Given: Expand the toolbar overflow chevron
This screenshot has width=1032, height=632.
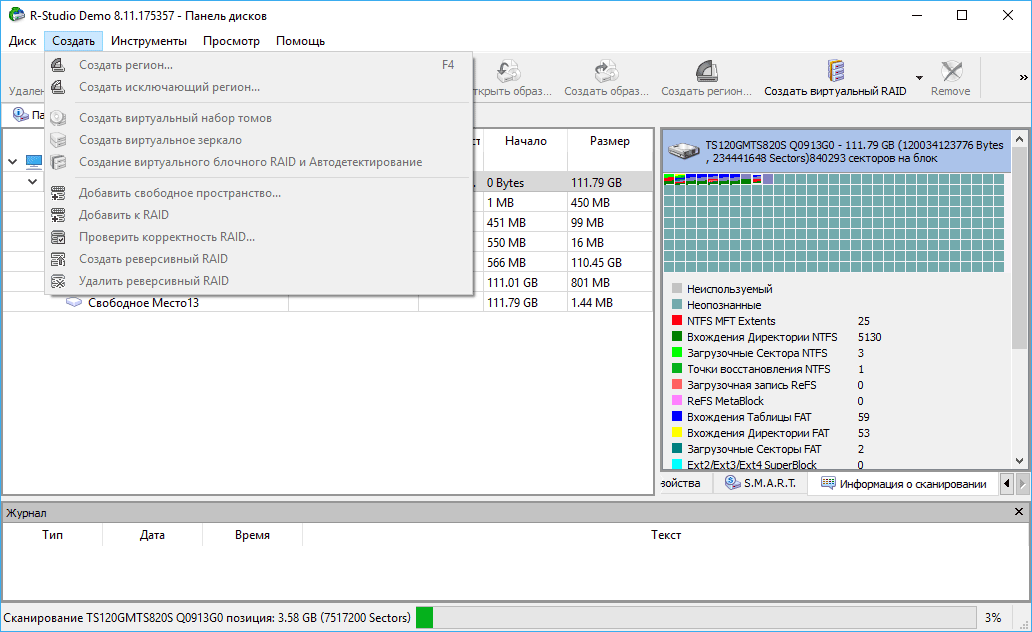Looking at the screenshot, I should coord(1023,78).
